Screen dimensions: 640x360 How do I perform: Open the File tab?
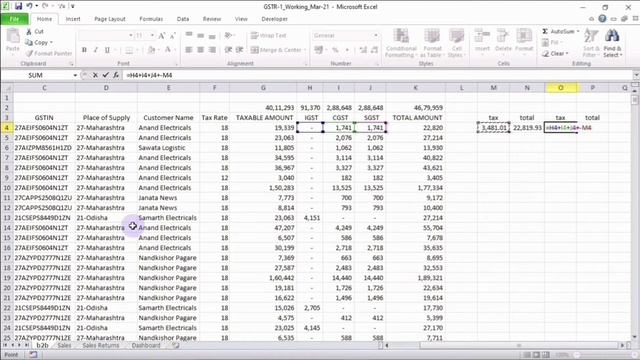pos(14,19)
